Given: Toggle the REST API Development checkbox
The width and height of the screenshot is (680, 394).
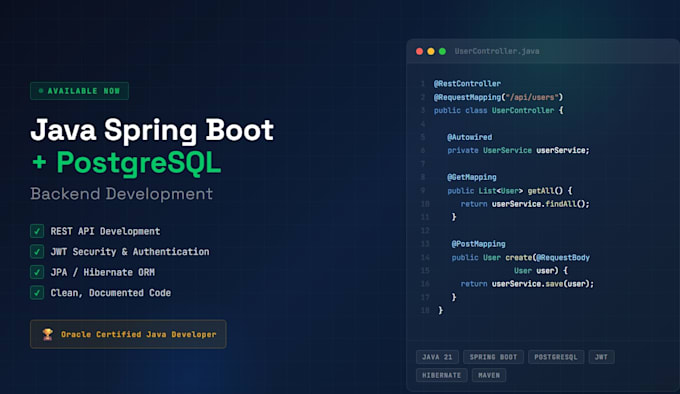Looking at the screenshot, I should 37,231.
